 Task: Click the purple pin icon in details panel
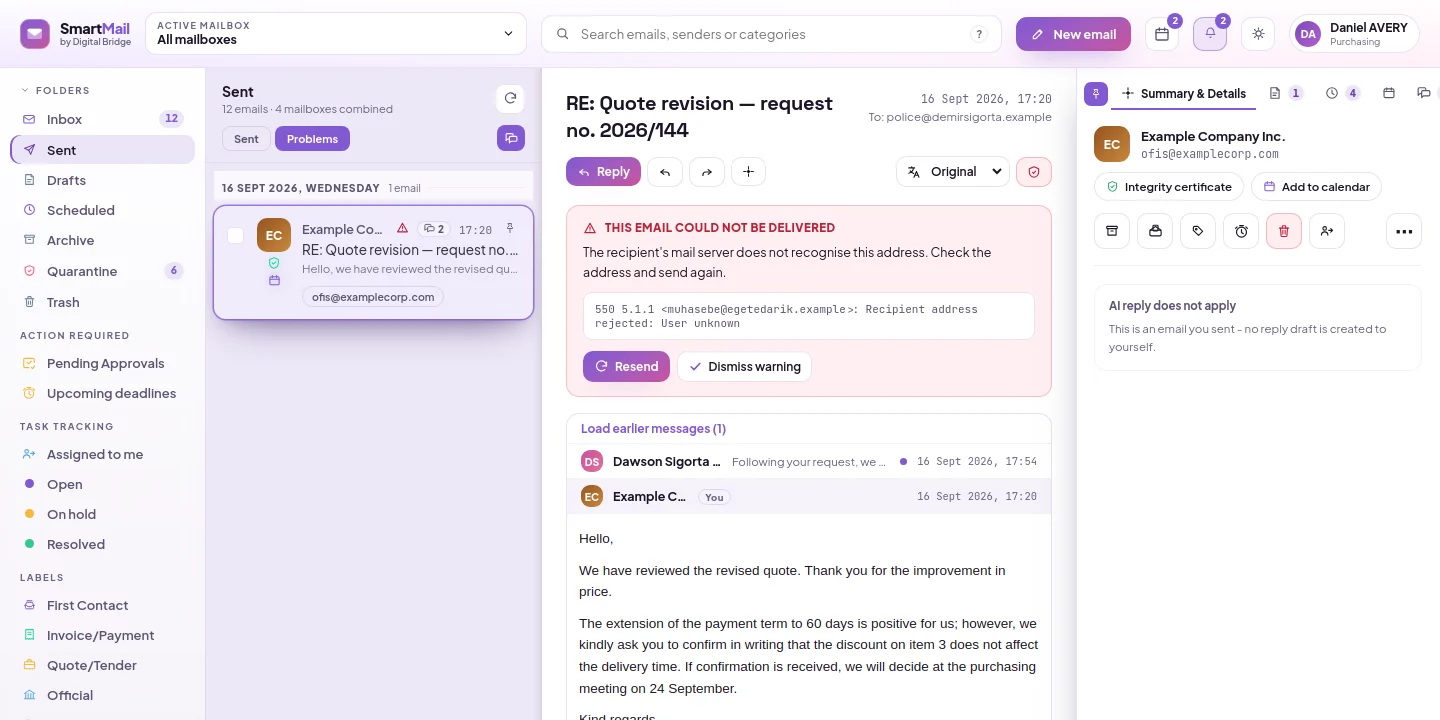[1096, 94]
